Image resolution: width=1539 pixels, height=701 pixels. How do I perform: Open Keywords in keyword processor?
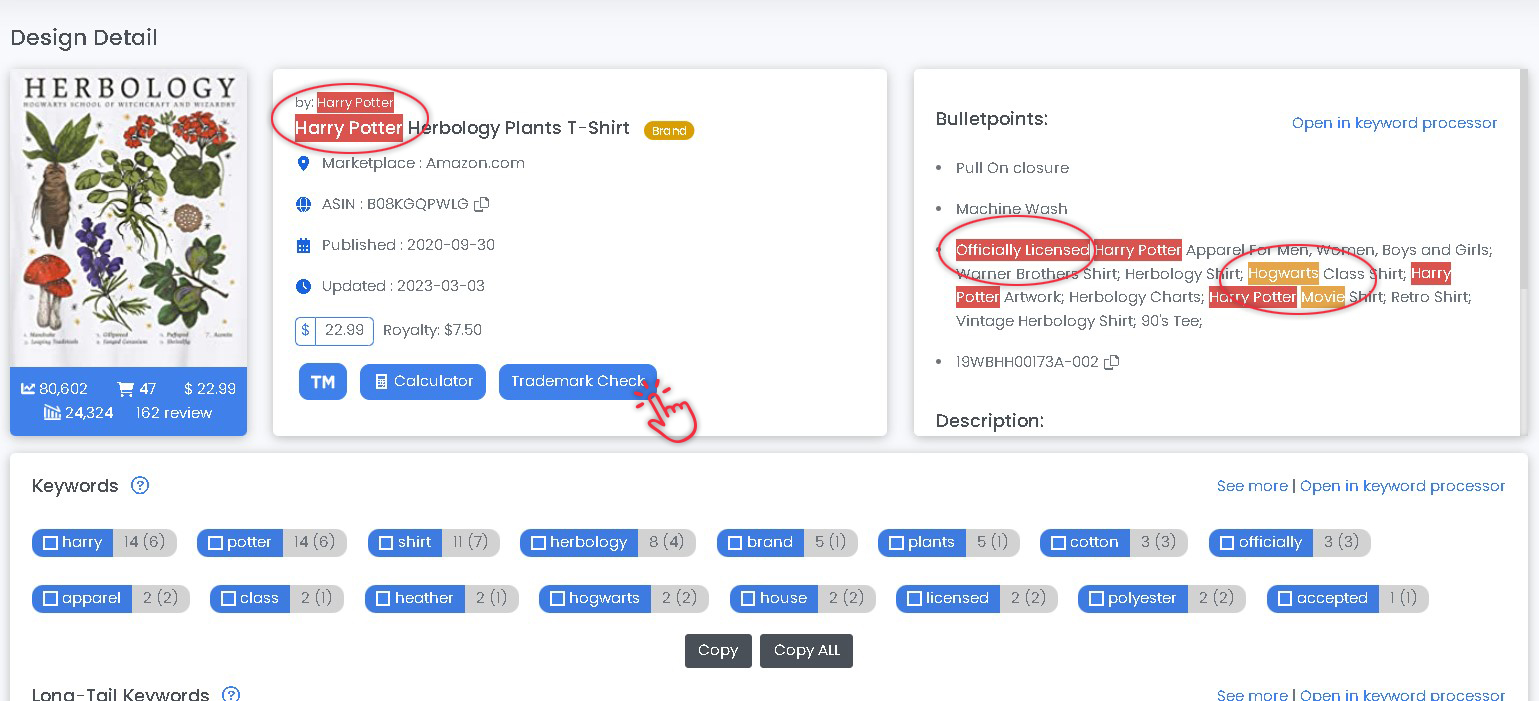(x=1402, y=486)
